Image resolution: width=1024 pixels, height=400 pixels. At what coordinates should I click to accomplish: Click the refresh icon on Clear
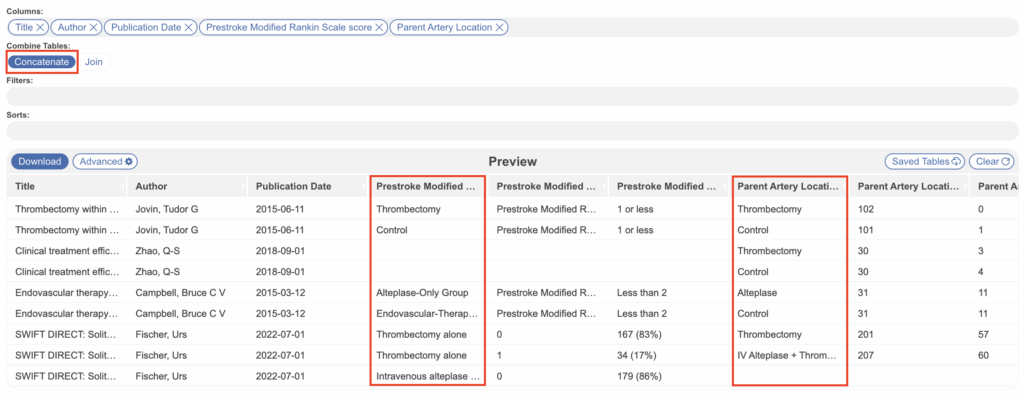[1006, 161]
